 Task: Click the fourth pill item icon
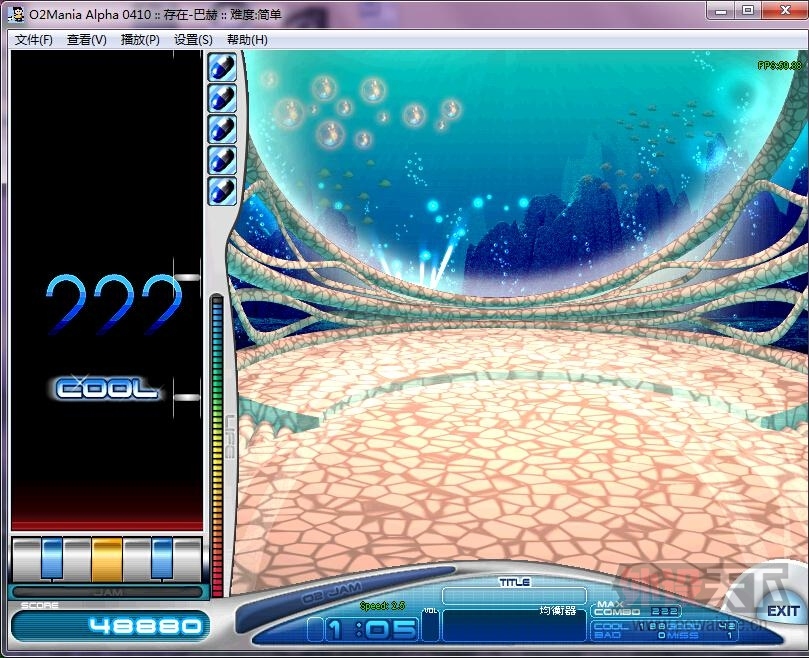[222, 160]
